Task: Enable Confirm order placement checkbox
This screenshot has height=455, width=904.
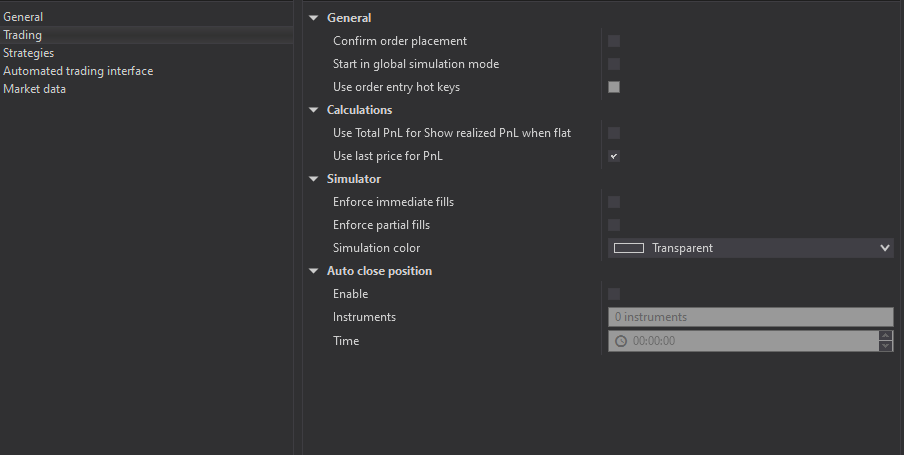Action: point(614,41)
